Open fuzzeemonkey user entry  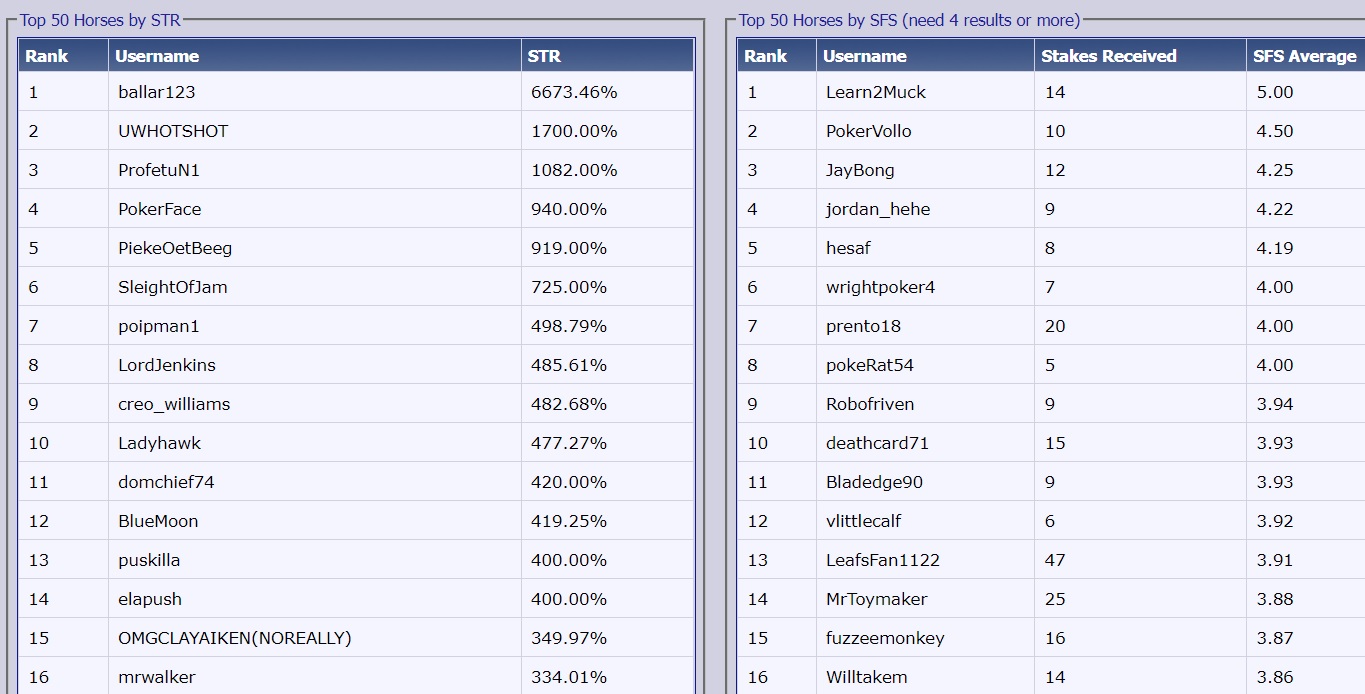(885, 638)
